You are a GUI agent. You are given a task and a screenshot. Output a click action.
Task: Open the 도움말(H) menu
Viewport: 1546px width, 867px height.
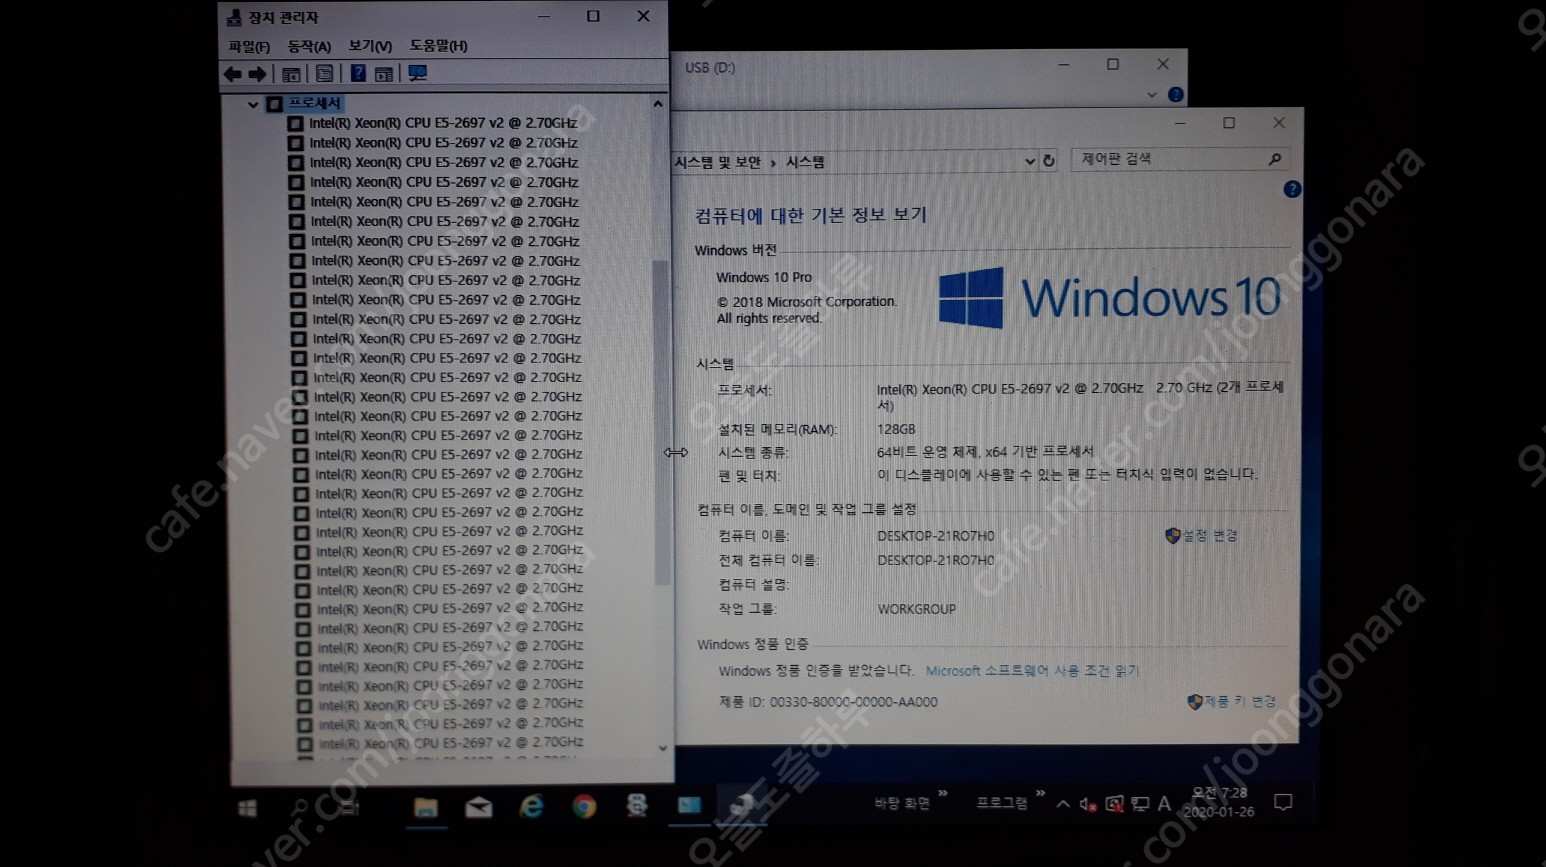(x=438, y=46)
